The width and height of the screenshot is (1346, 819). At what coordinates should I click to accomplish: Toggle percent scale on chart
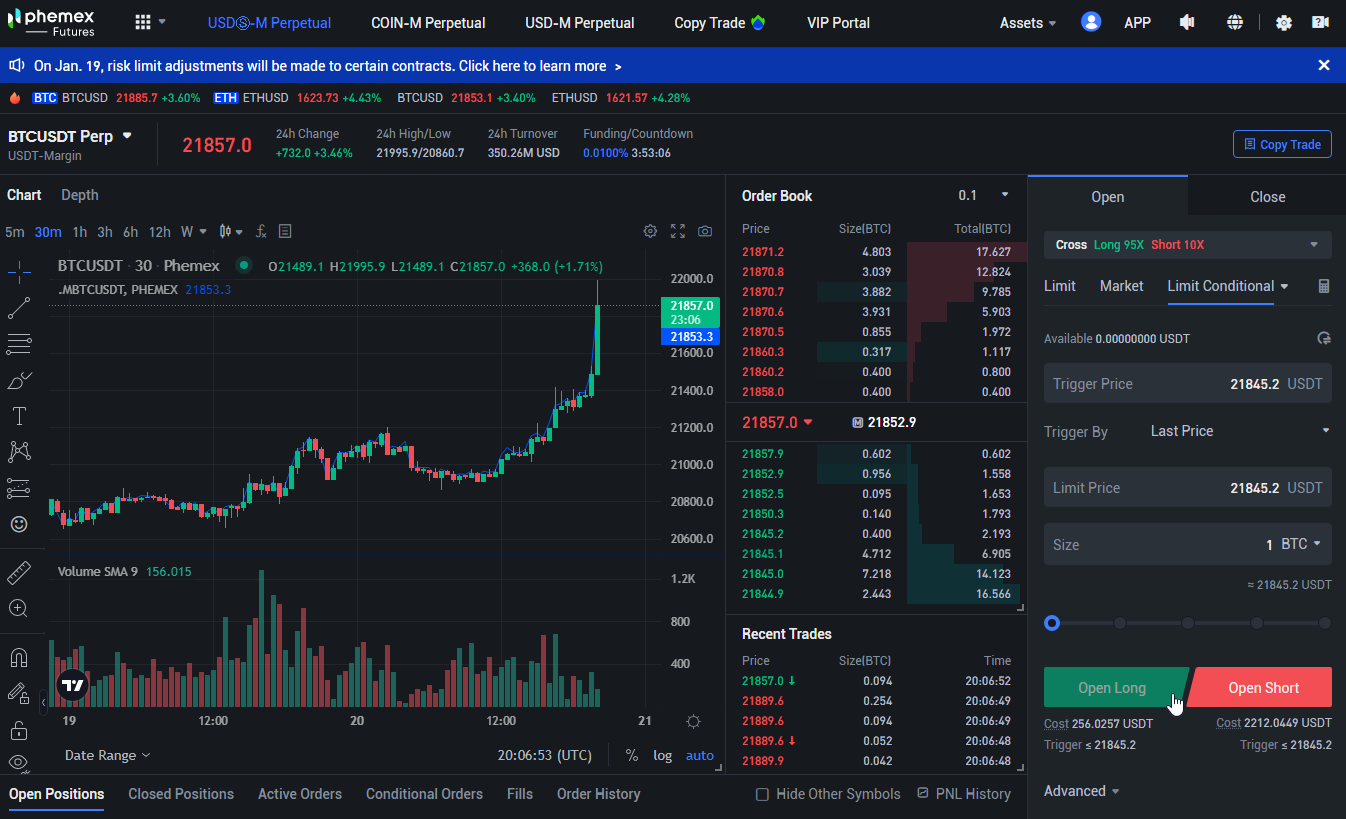[632, 755]
